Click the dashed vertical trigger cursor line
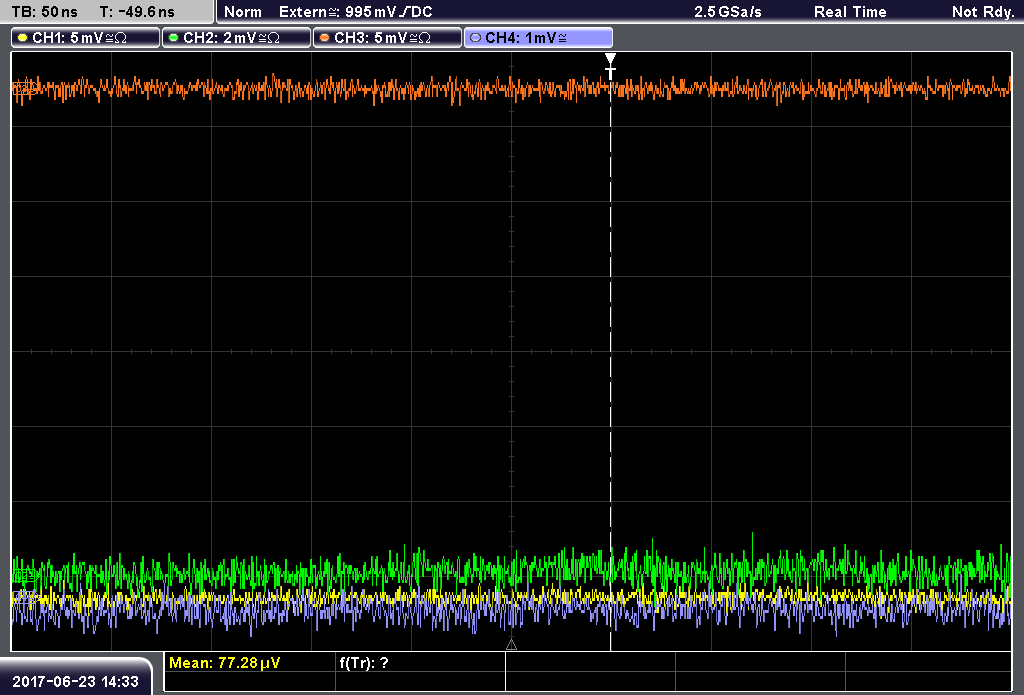Image resolution: width=1024 pixels, height=695 pixels. (x=611, y=366)
